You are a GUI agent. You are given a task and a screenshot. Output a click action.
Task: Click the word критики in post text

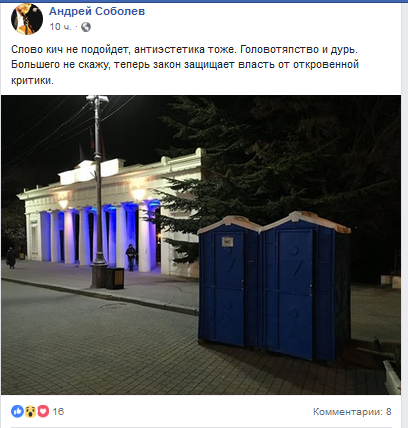click(32, 80)
